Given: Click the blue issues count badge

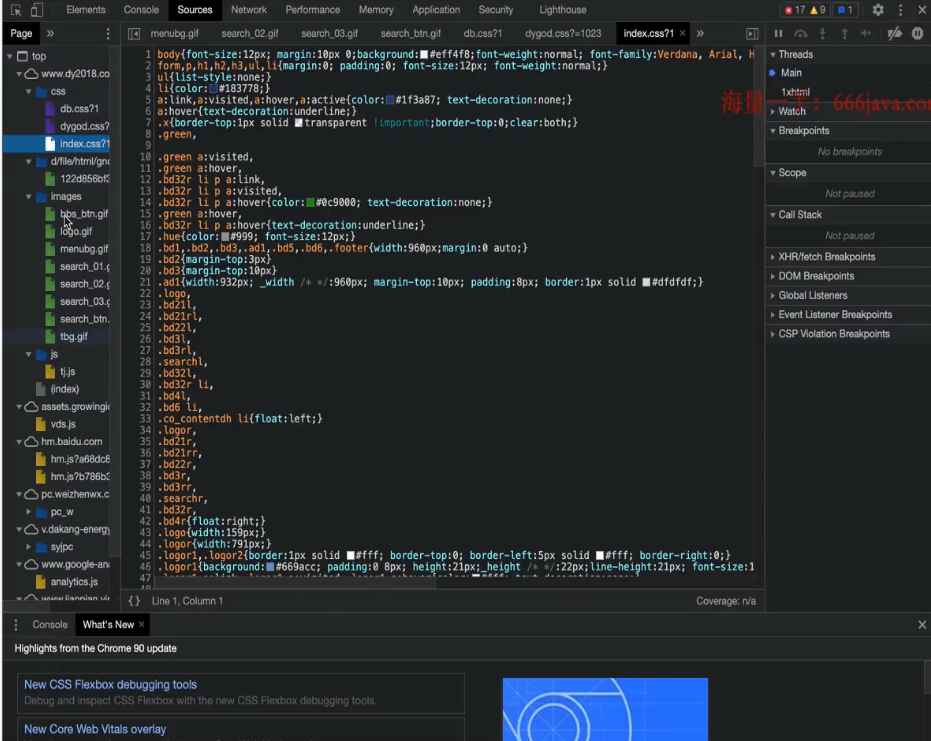Looking at the screenshot, I should 845,10.
